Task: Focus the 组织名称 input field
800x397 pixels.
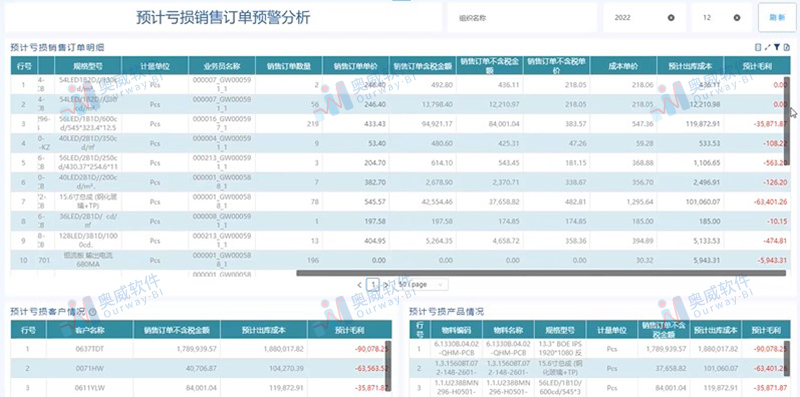Action: pos(522,18)
